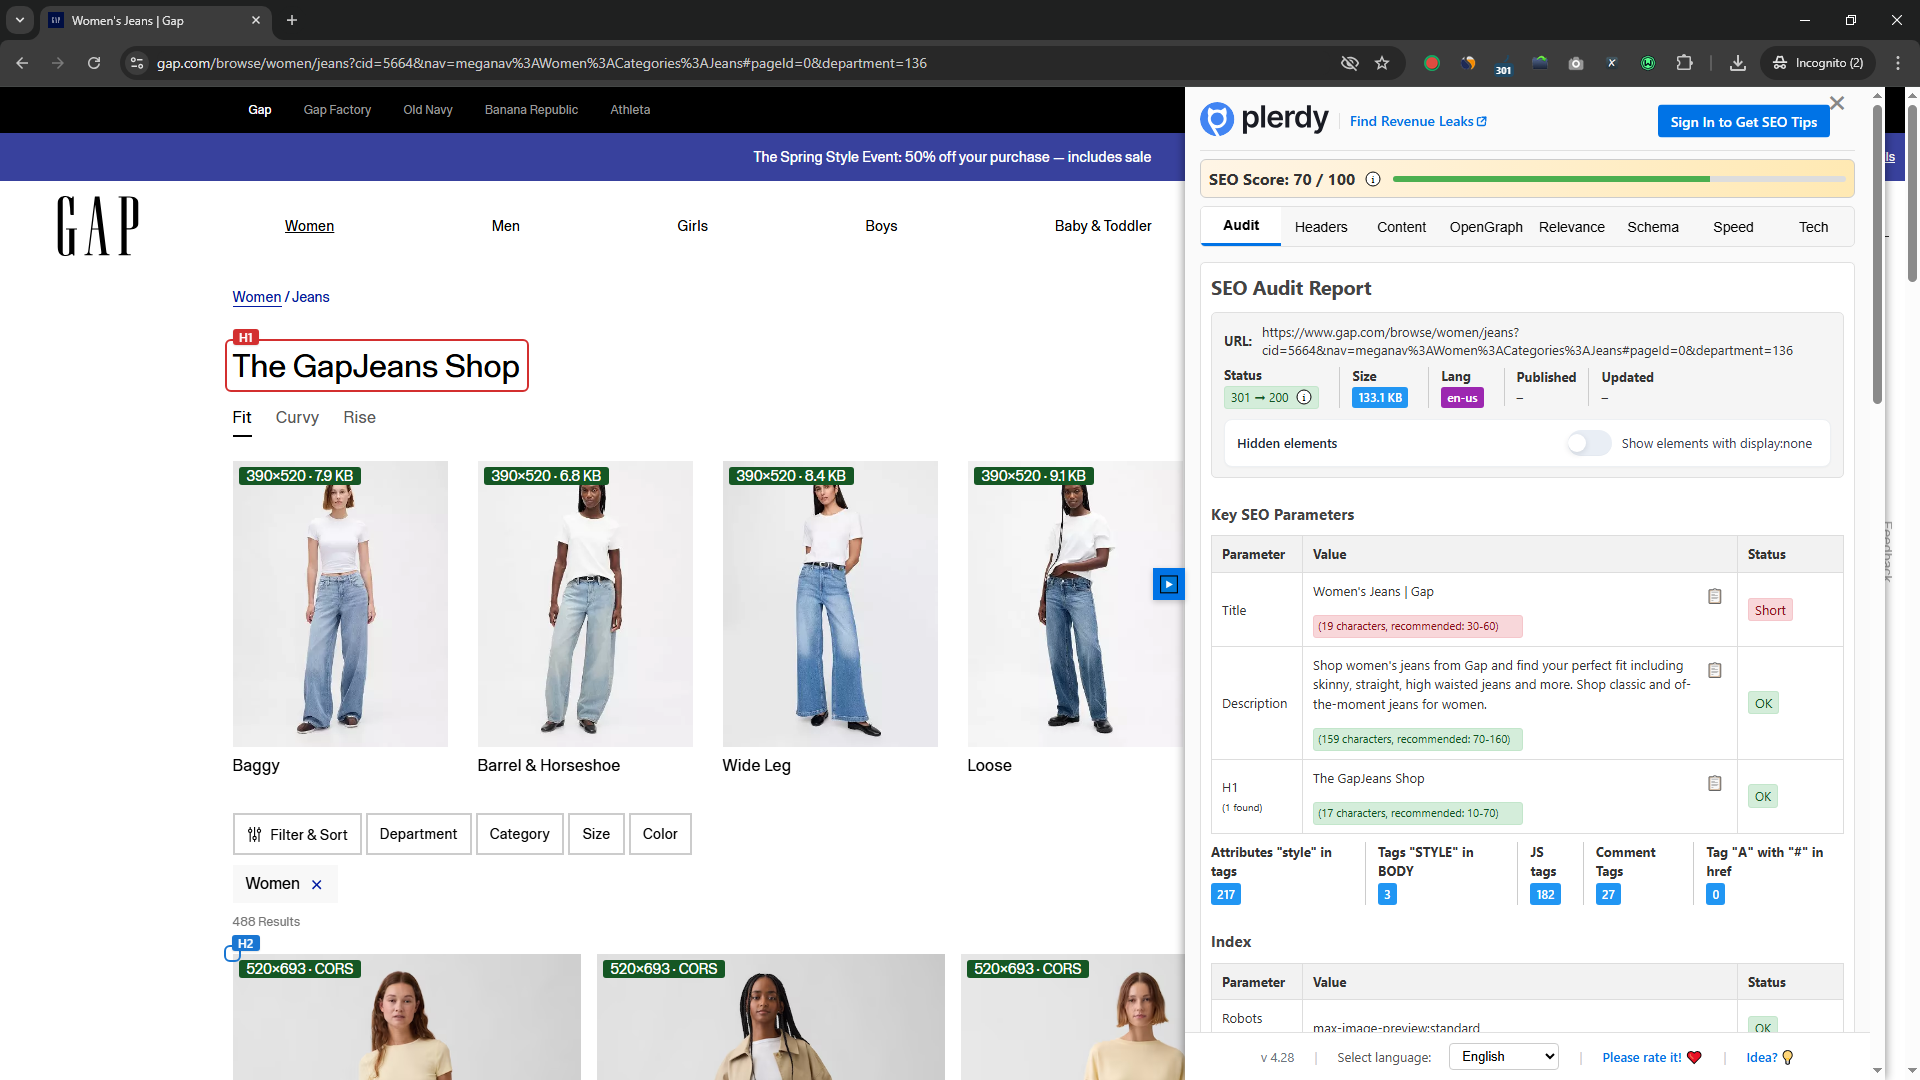Remove the Women filter chip
Viewport: 1920px width, 1080px height.
(316, 884)
